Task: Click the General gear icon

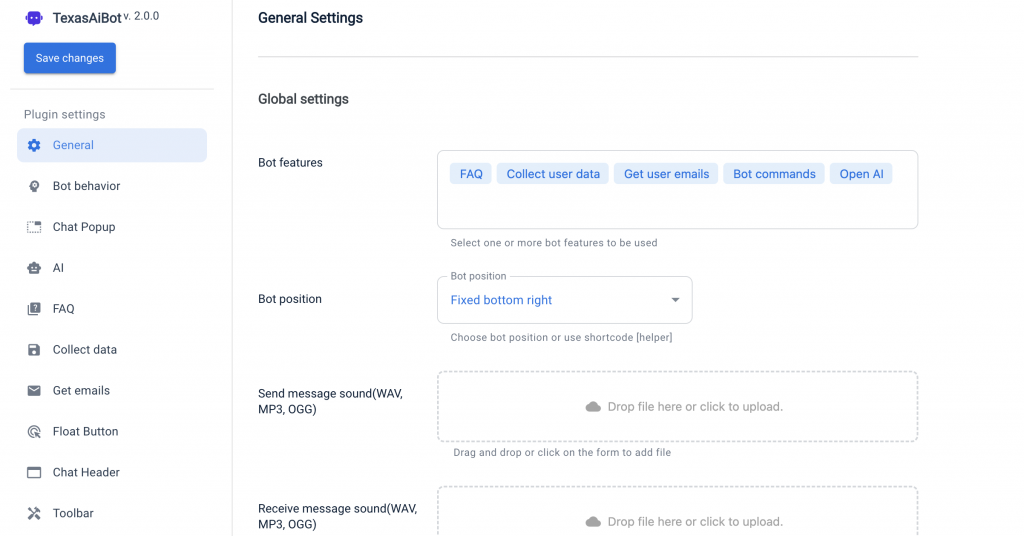Action: click(34, 146)
